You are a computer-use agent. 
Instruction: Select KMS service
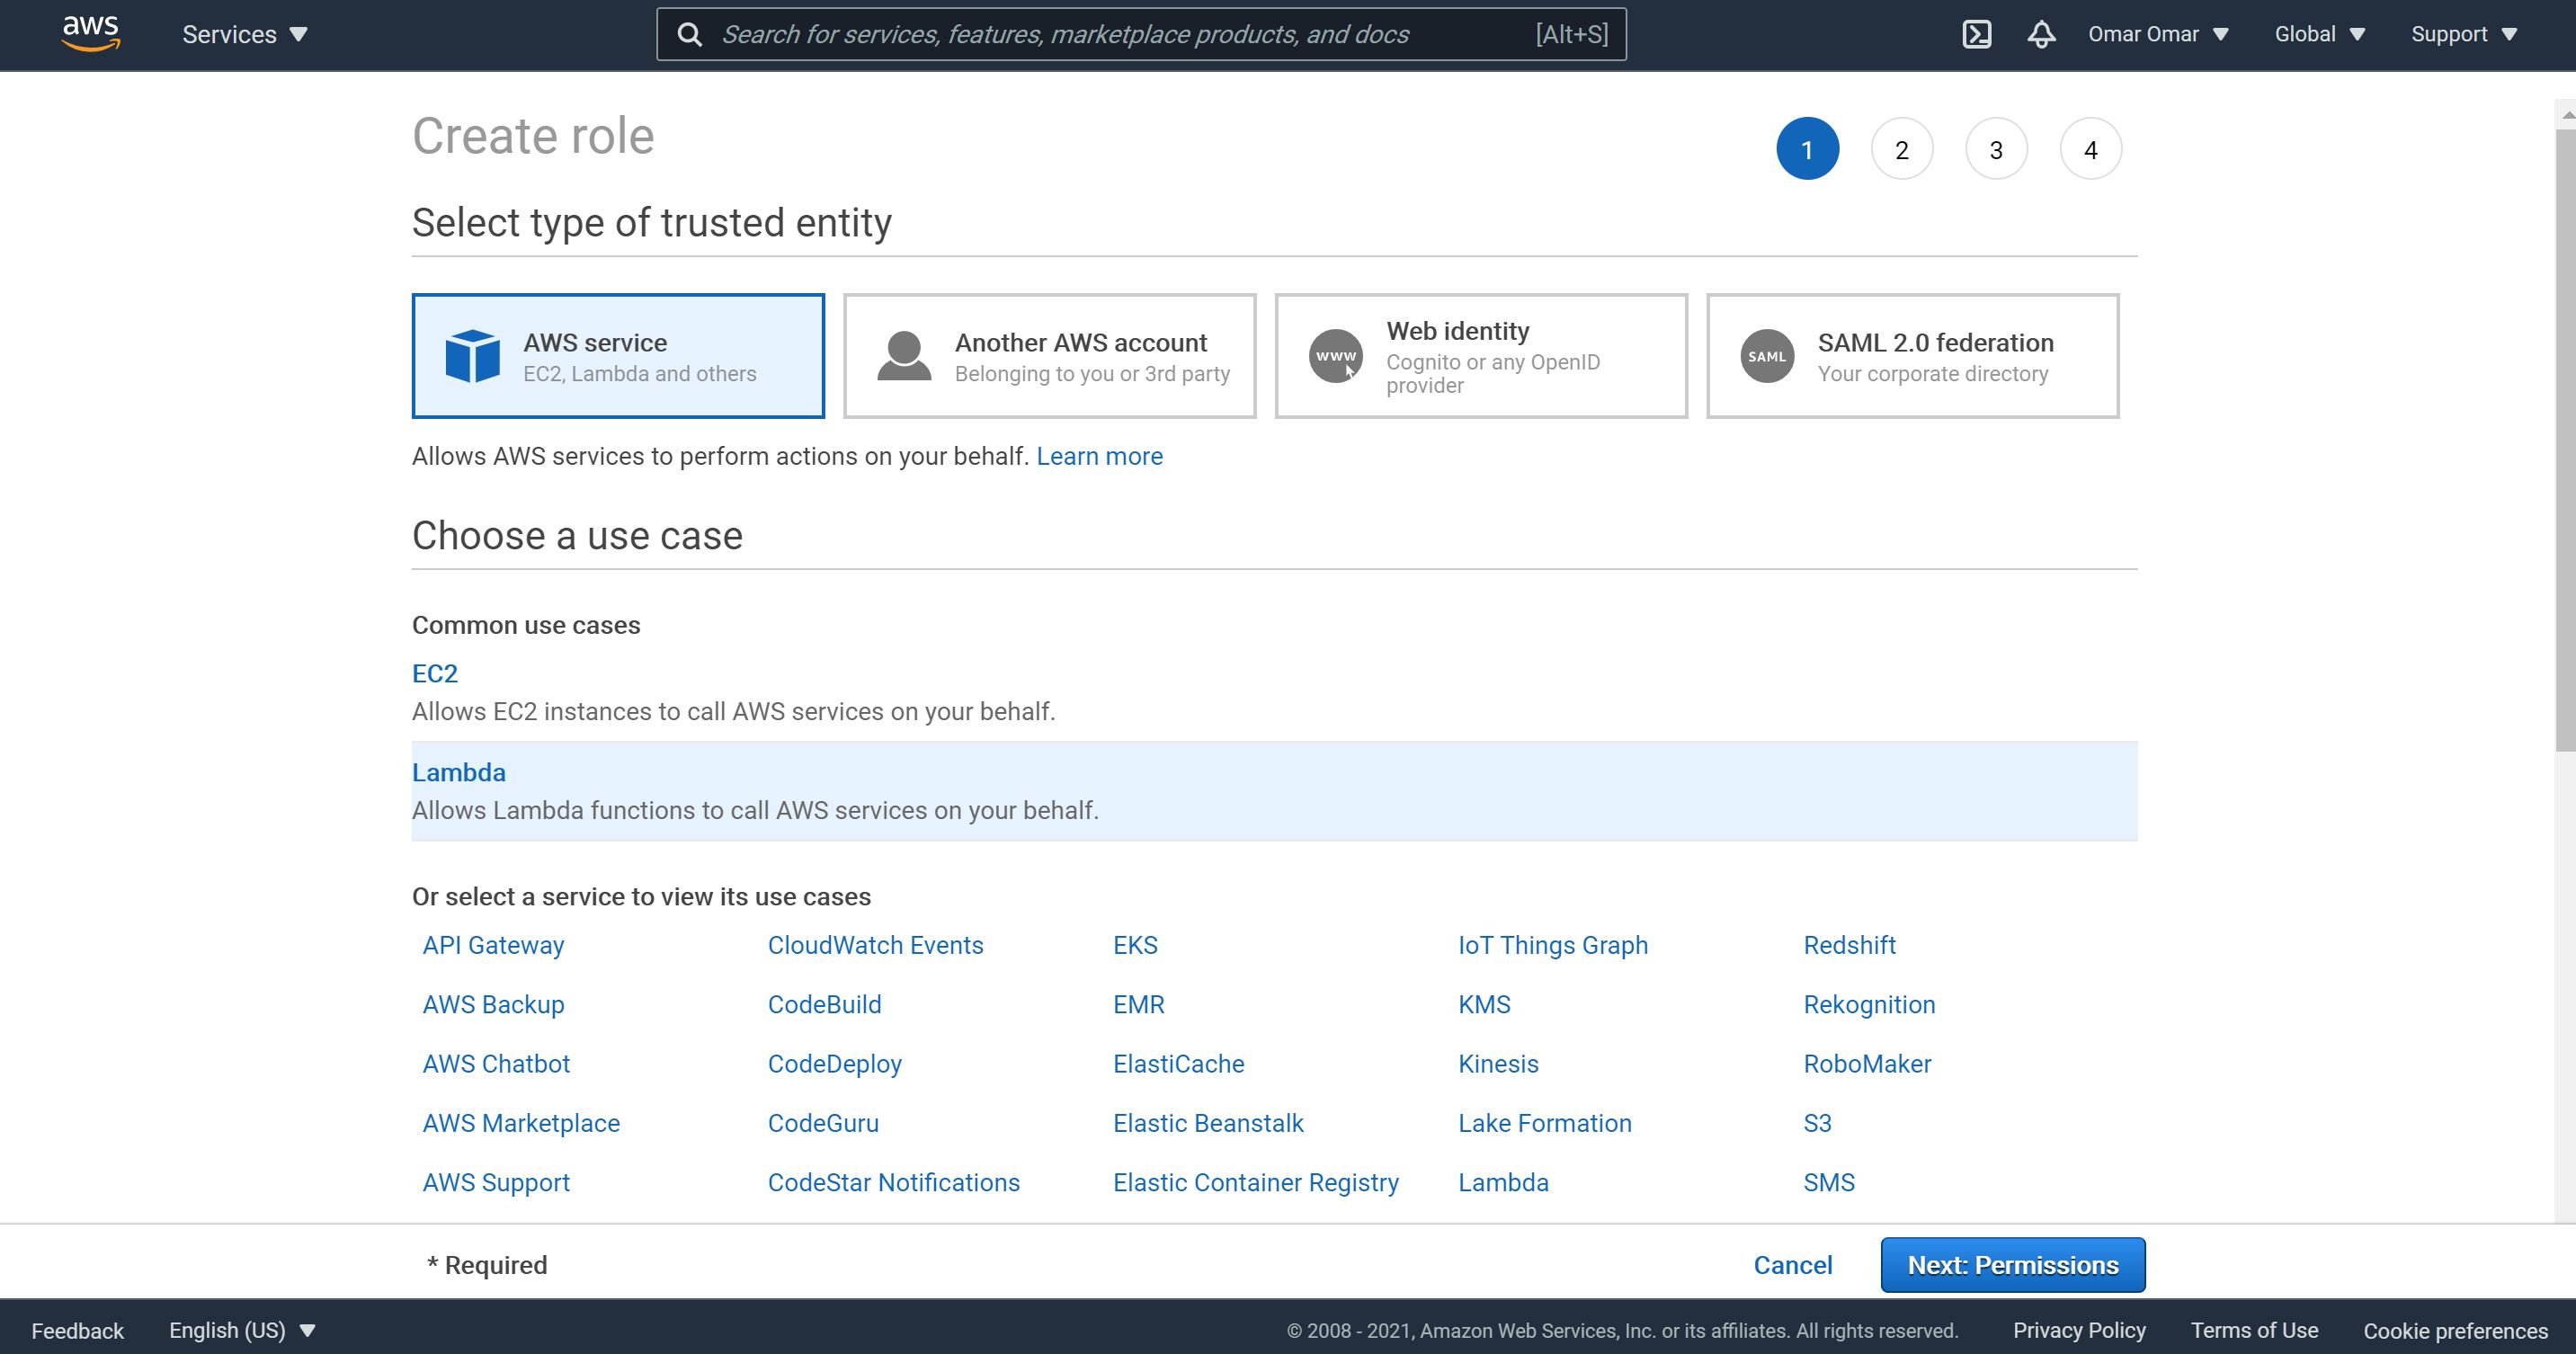1484,1004
